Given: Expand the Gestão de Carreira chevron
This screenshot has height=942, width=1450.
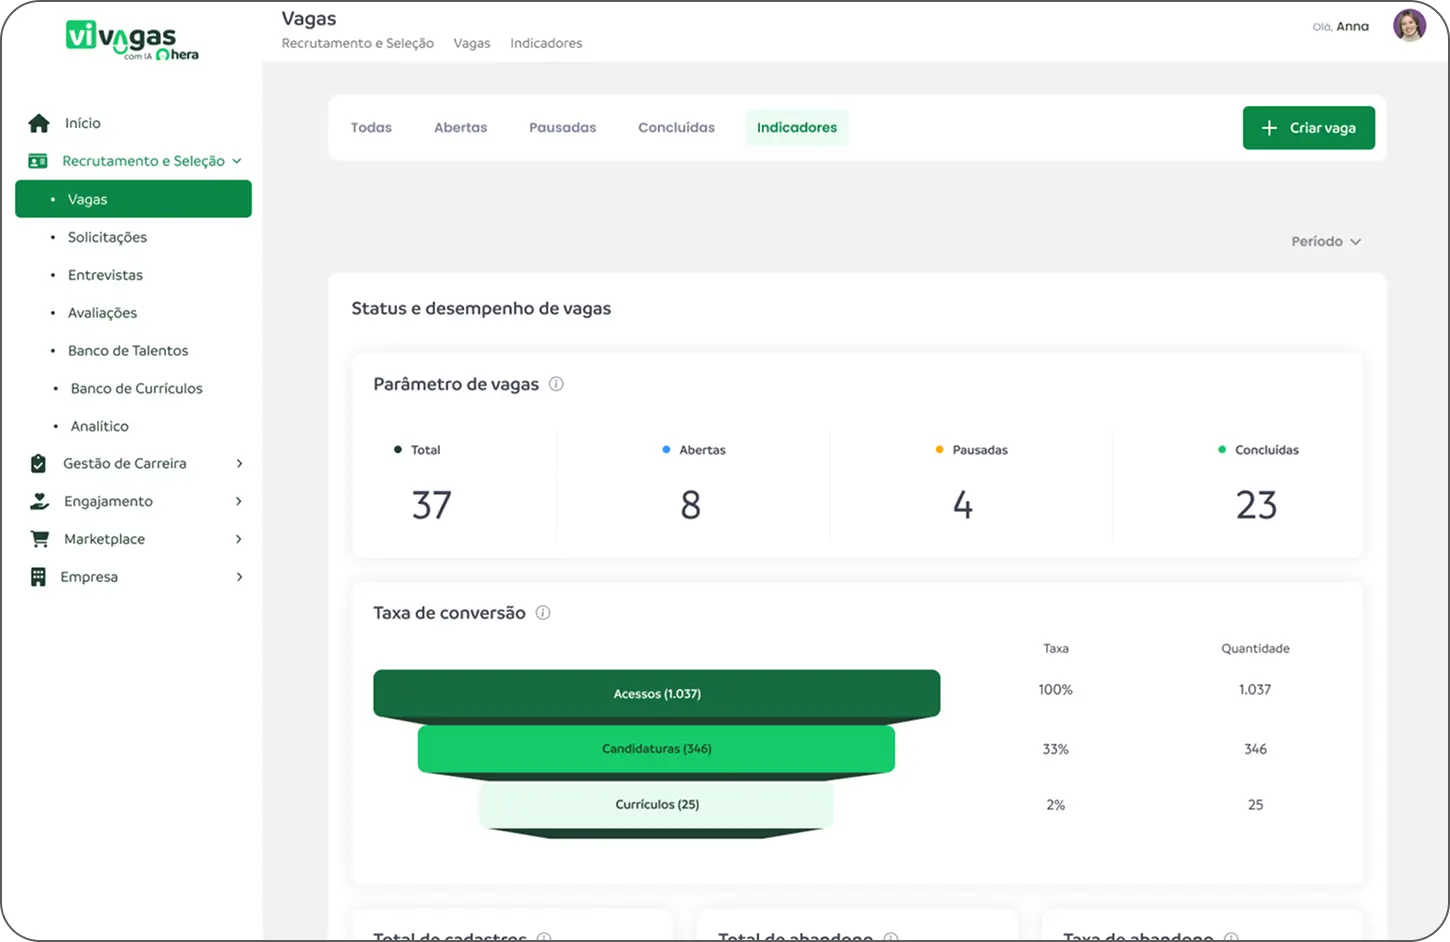Looking at the screenshot, I should [239, 464].
